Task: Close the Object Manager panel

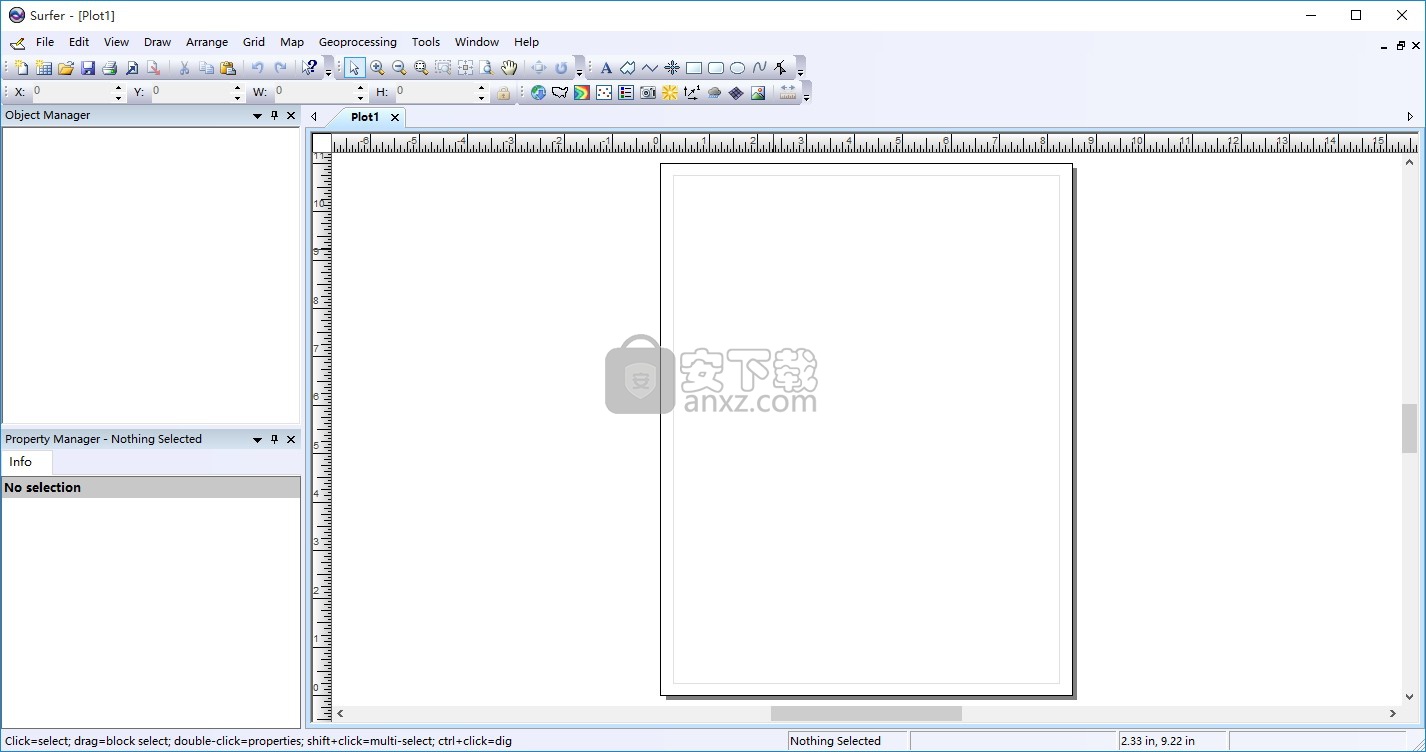Action: [x=291, y=116]
